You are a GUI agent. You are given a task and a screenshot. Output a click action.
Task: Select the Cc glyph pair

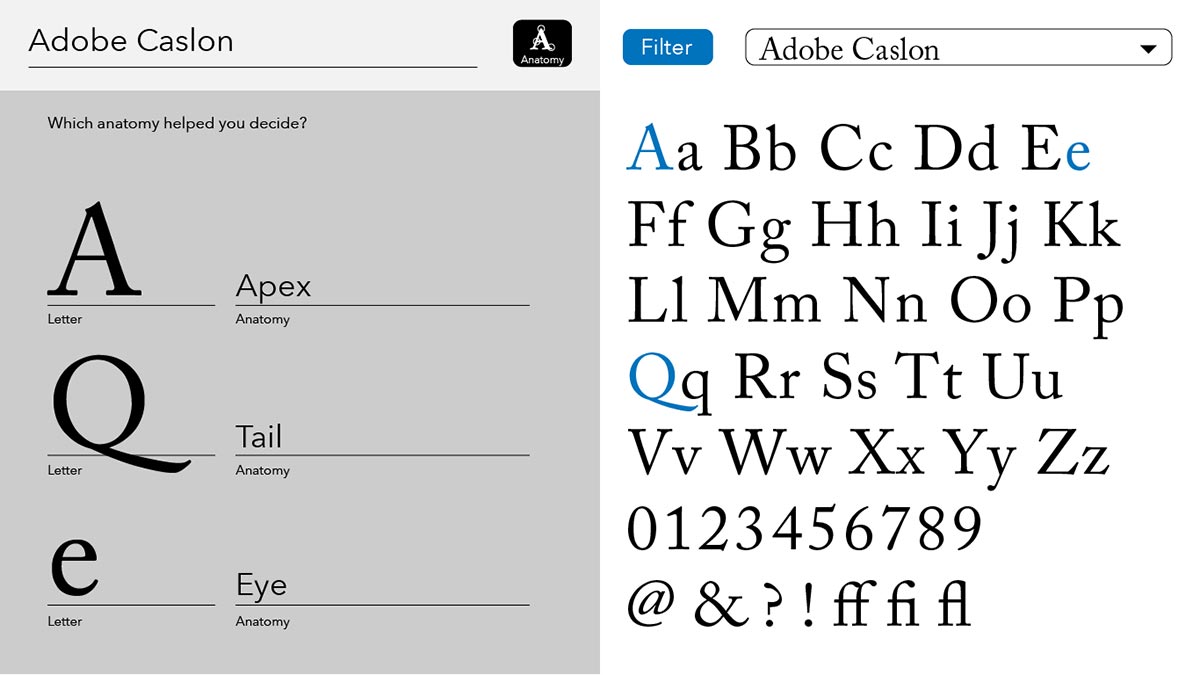pos(856,148)
